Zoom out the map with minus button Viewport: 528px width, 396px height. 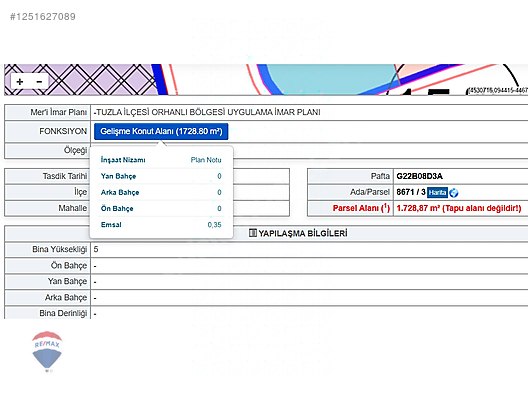[39, 82]
